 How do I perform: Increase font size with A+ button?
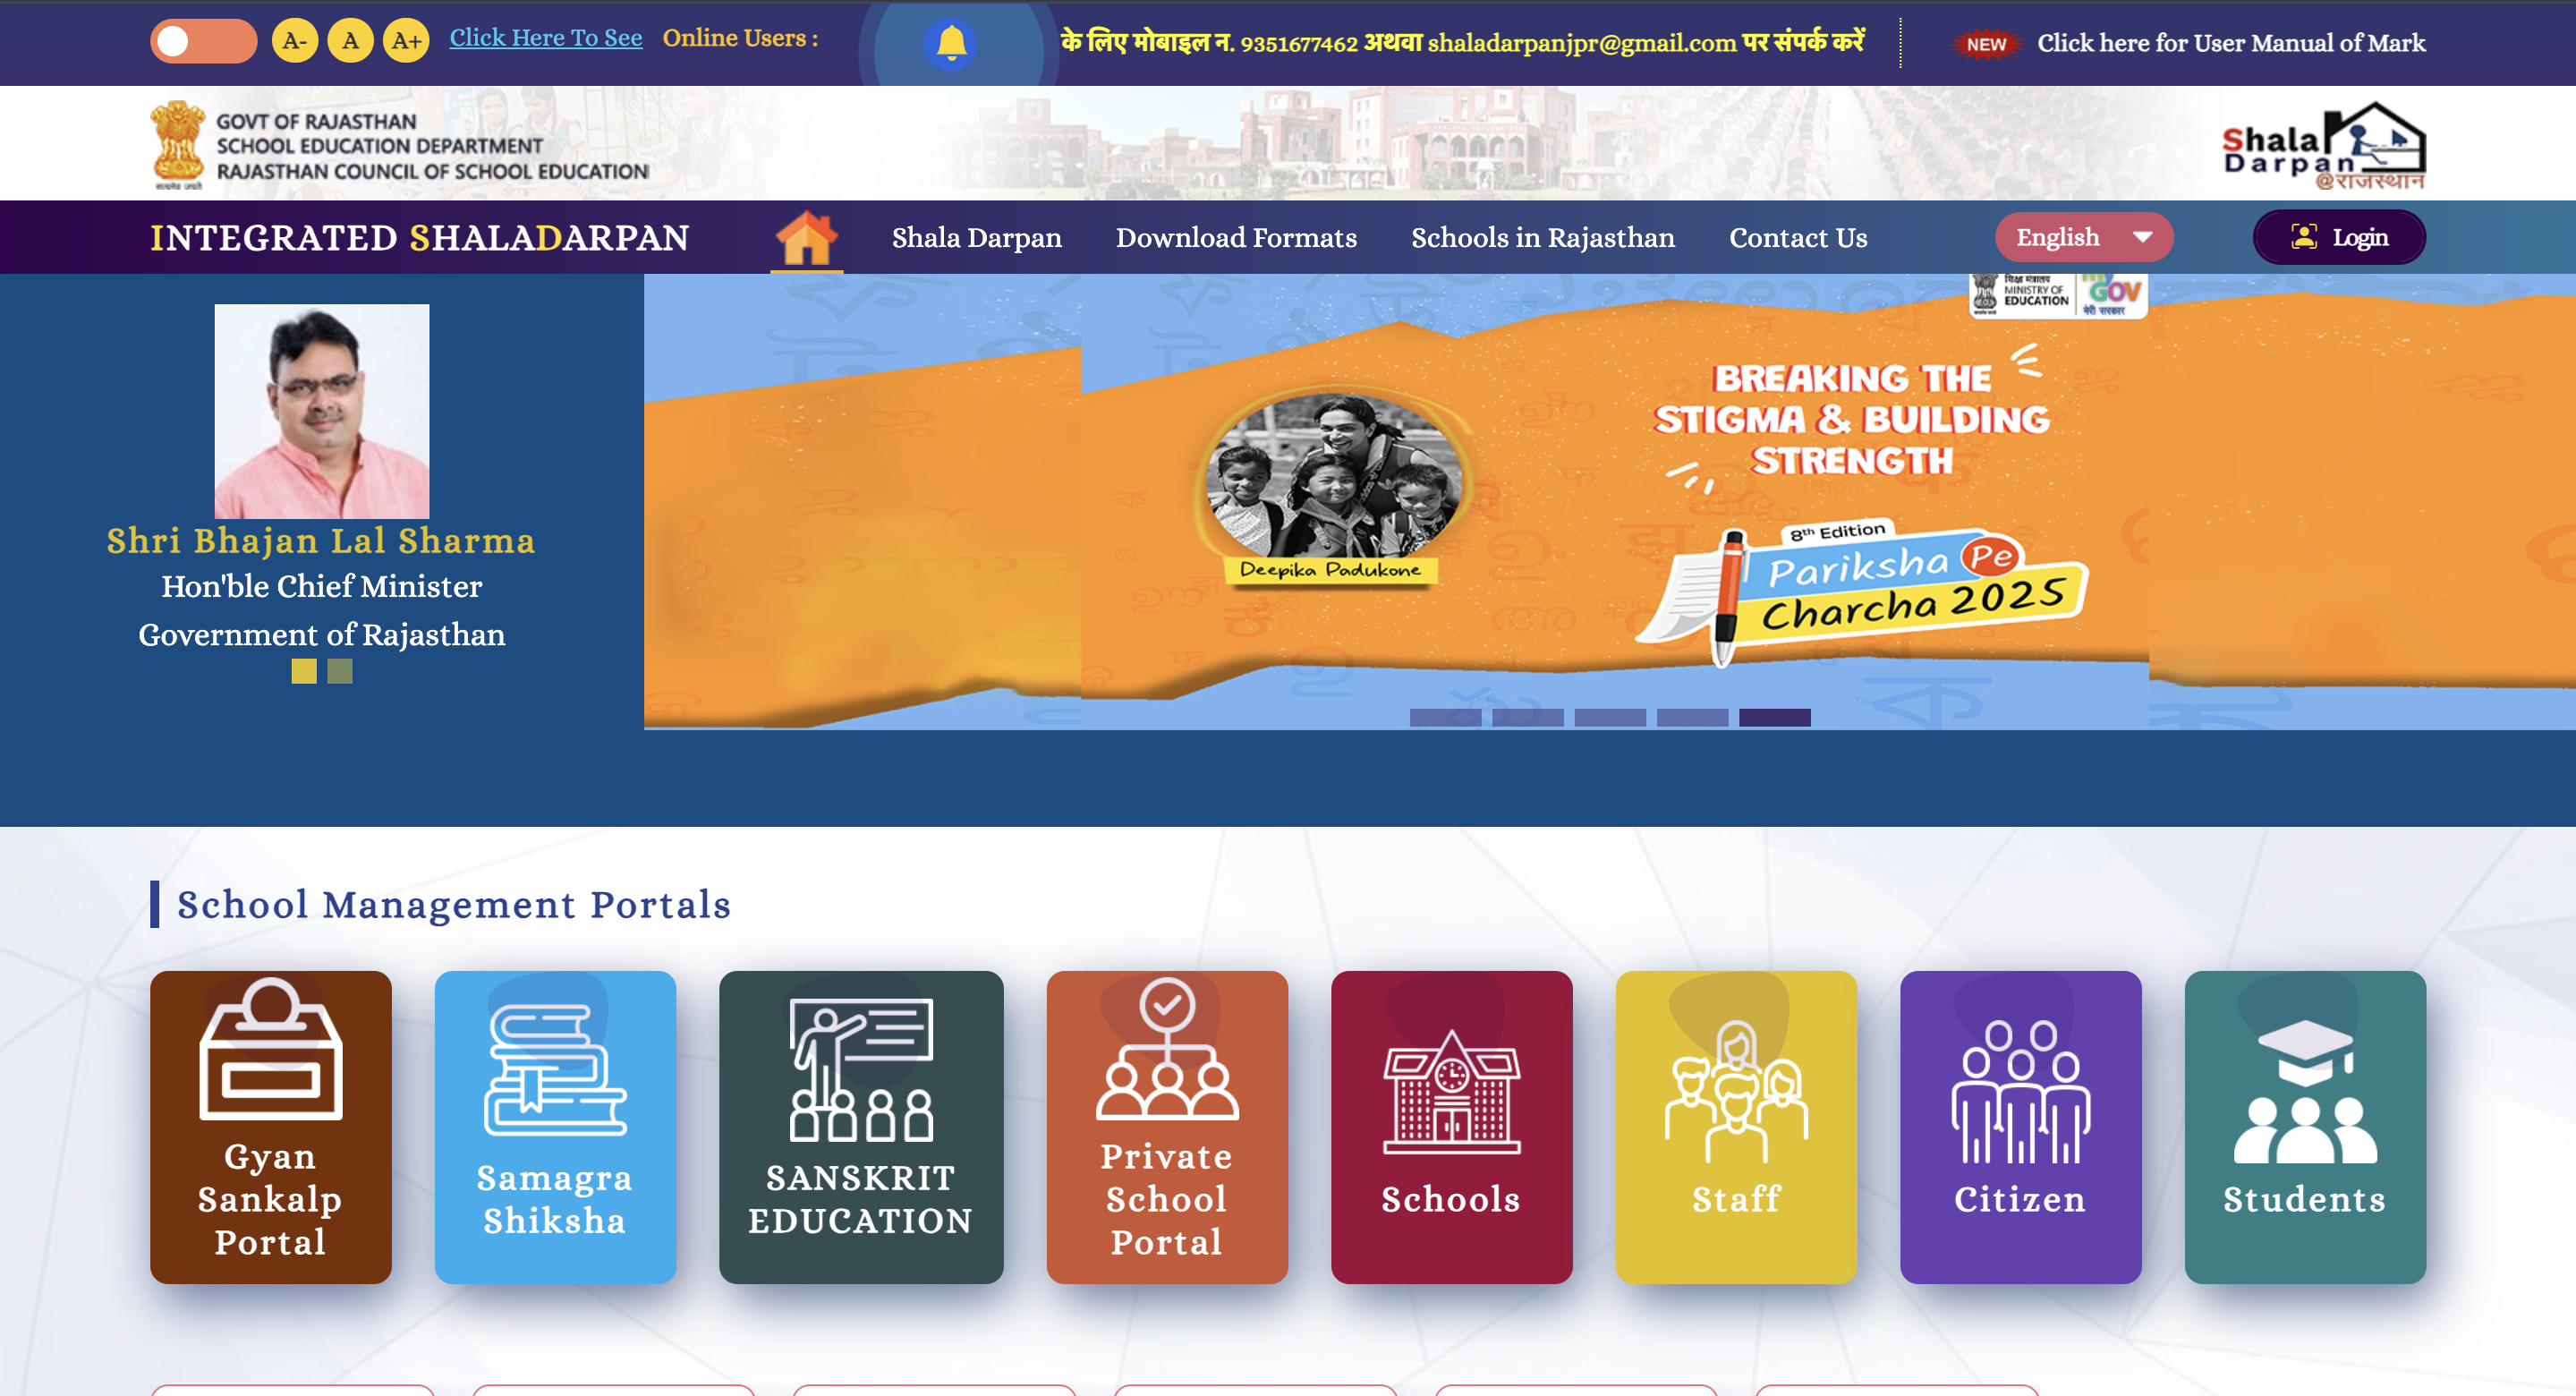404,42
